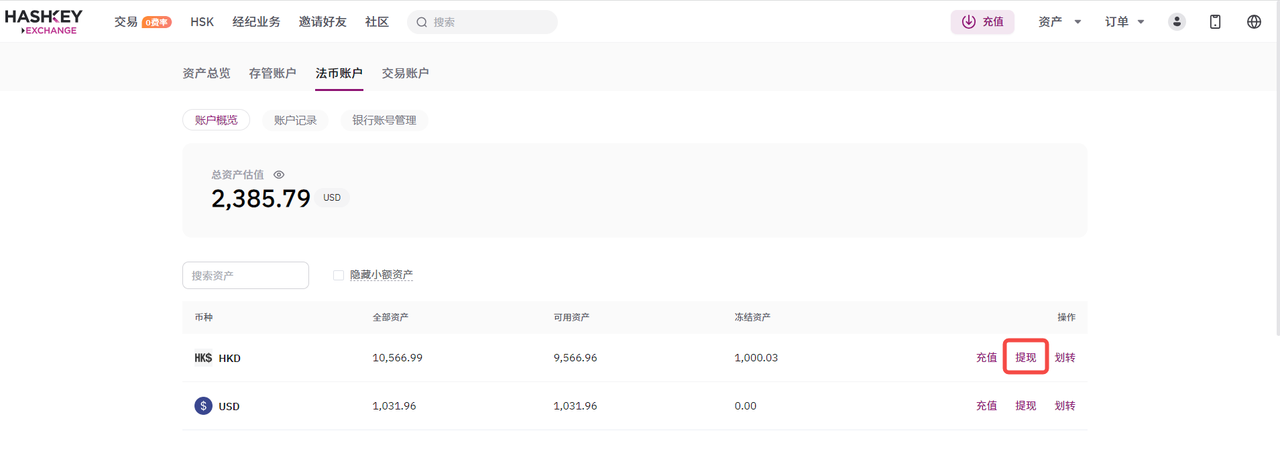Click the HKD currency icon

pos(203,358)
